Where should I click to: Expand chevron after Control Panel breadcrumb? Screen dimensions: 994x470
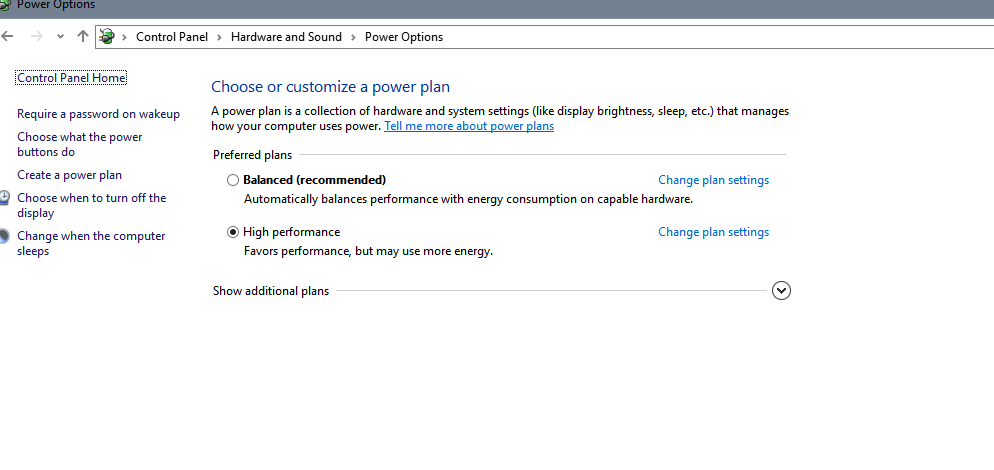[x=219, y=37]
